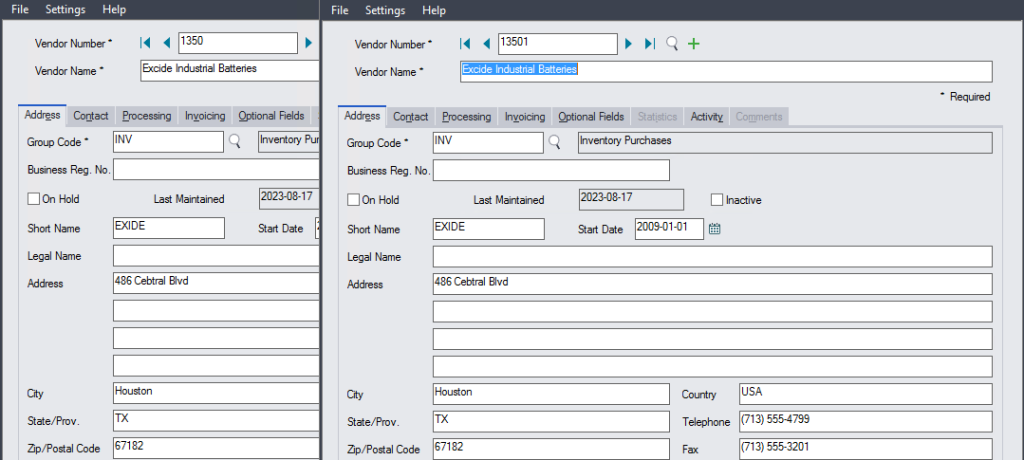This screenshot has height=460, width=1024.
Task: Check On Hold in left window
Action: (x=33, y=199)
